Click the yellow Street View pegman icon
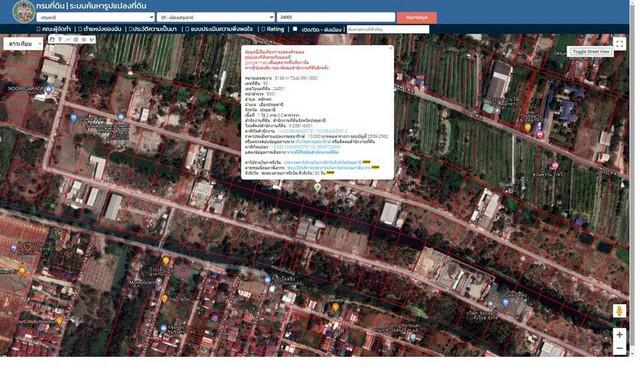Viewport: 640px width, 373px height. (619, 311)
